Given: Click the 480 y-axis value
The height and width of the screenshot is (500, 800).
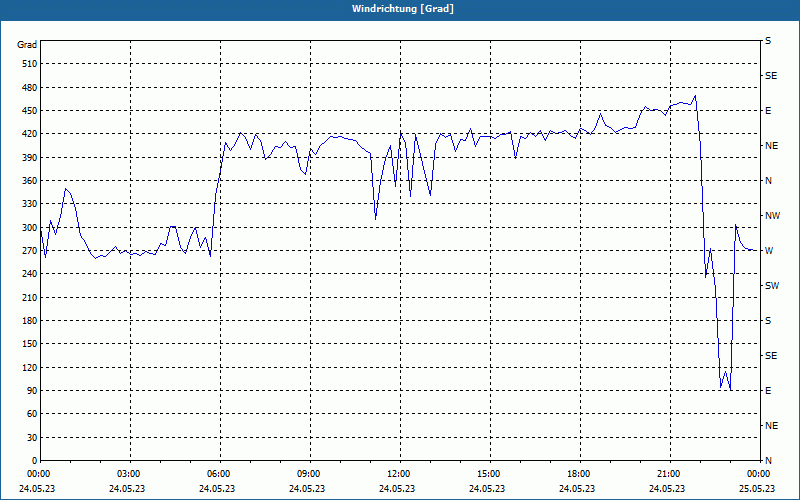Looking at the screenshot, I should [x=30, y=88].
